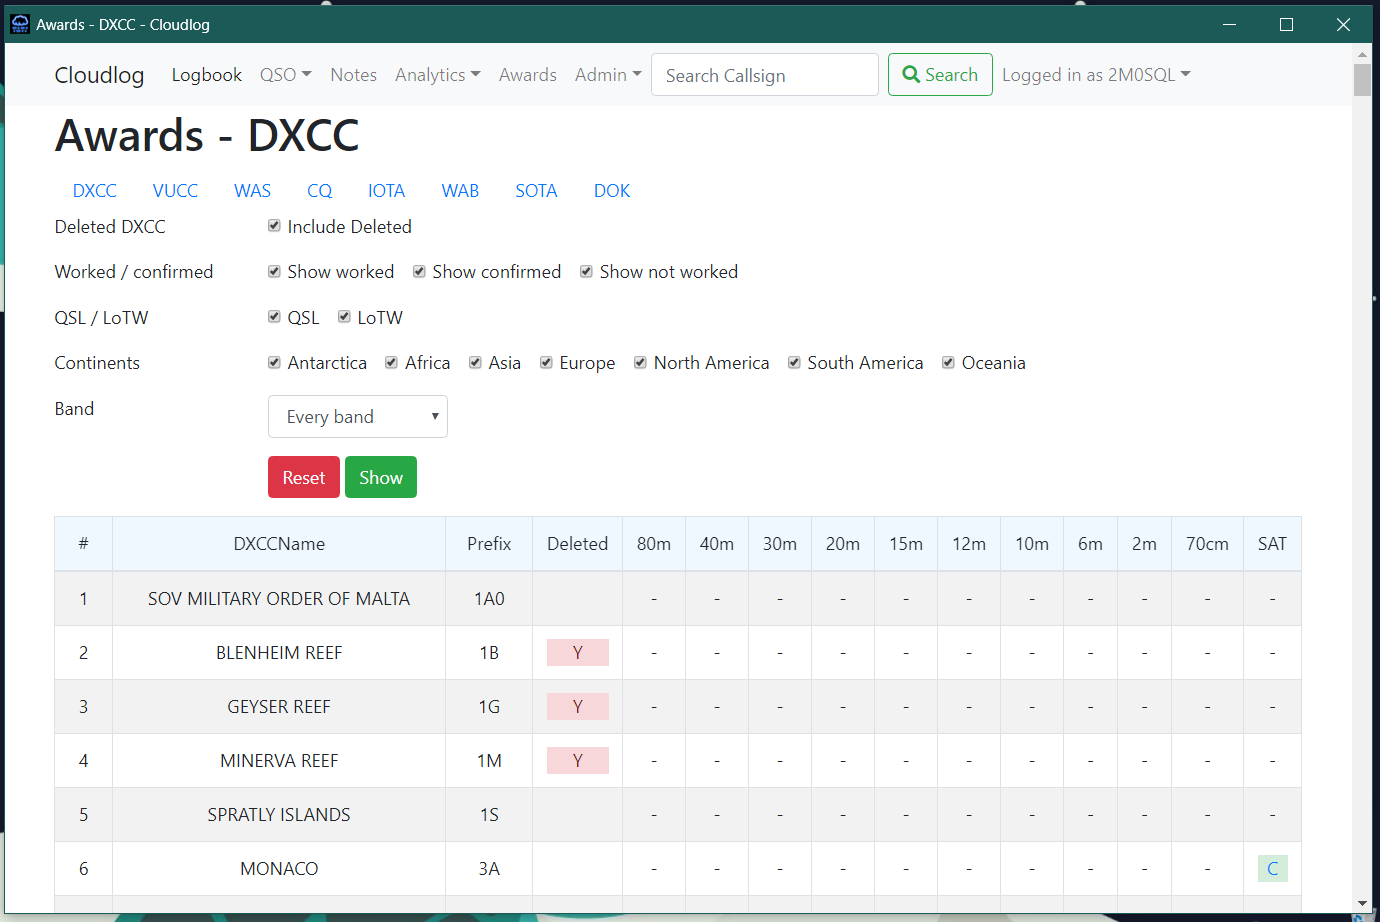The image size is (1380, 922).
Task: Toggle the Oceania continent checkbox
Action: click(949, 362)
